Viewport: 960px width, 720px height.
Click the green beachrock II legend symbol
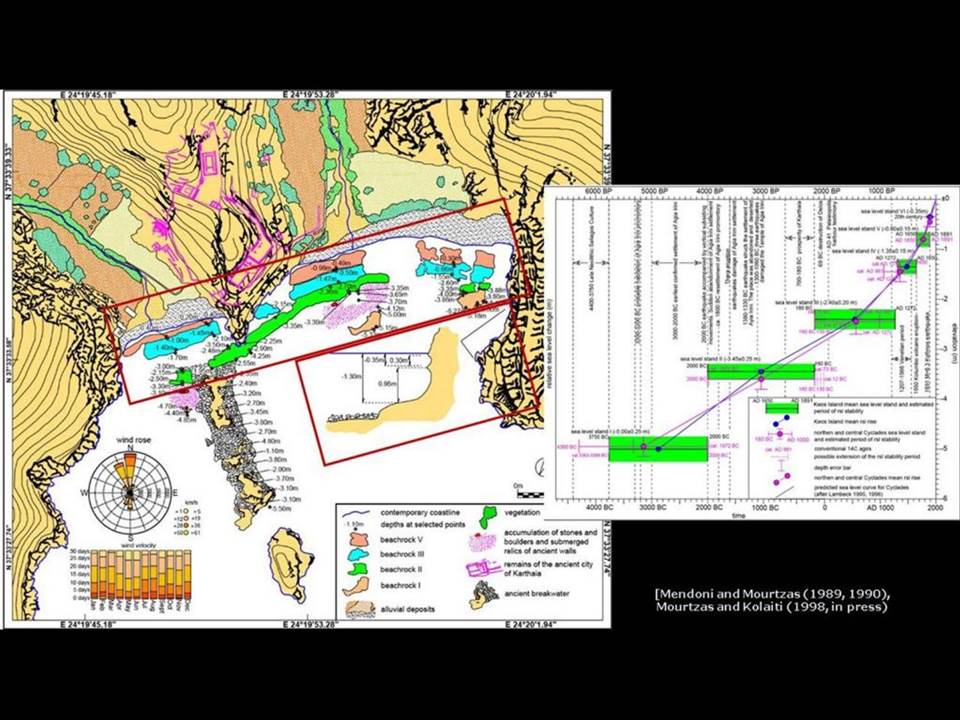359,569
